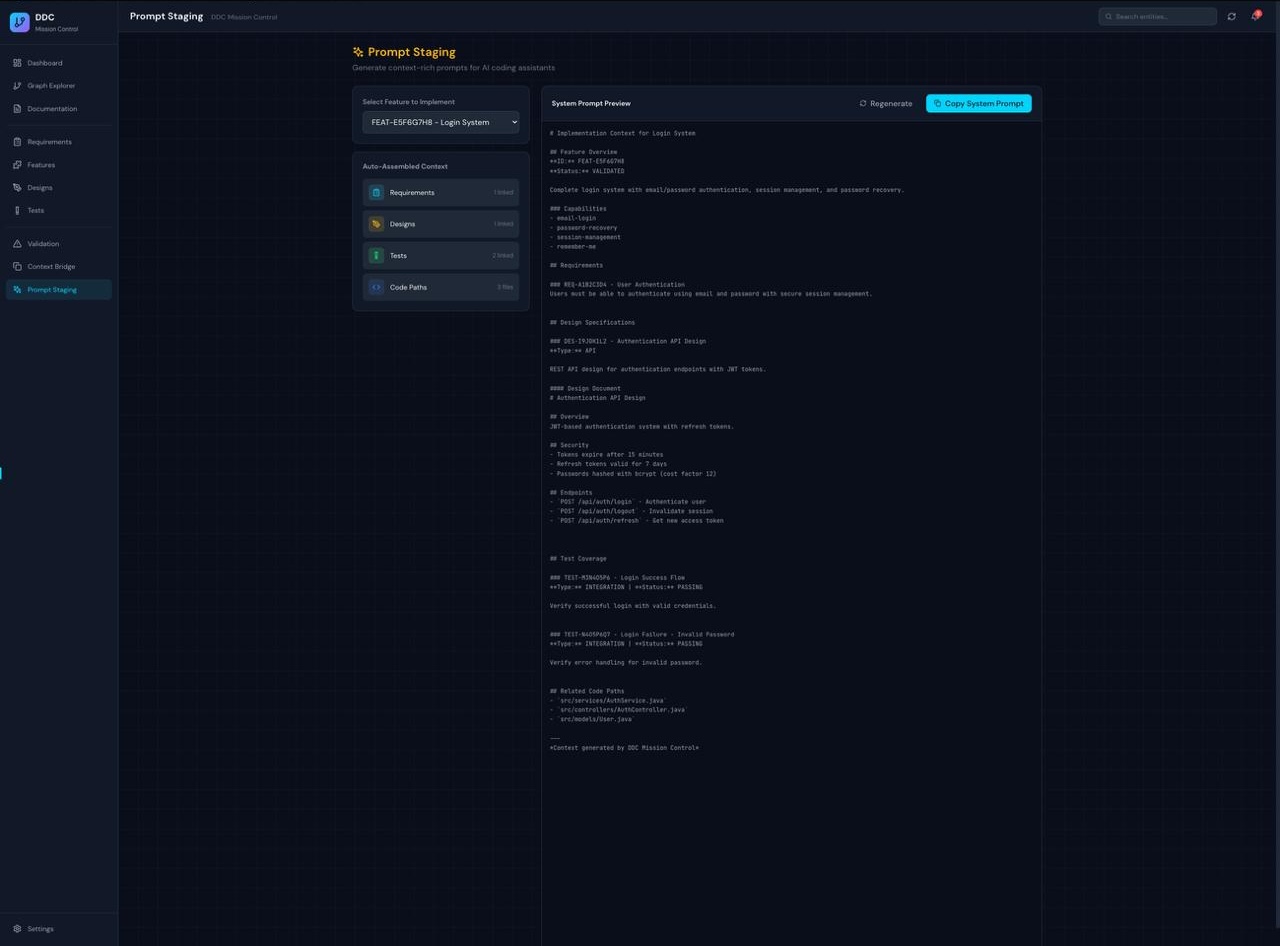
Task: Click the refresh icon in top bar
Action: tap(1231, 16)
